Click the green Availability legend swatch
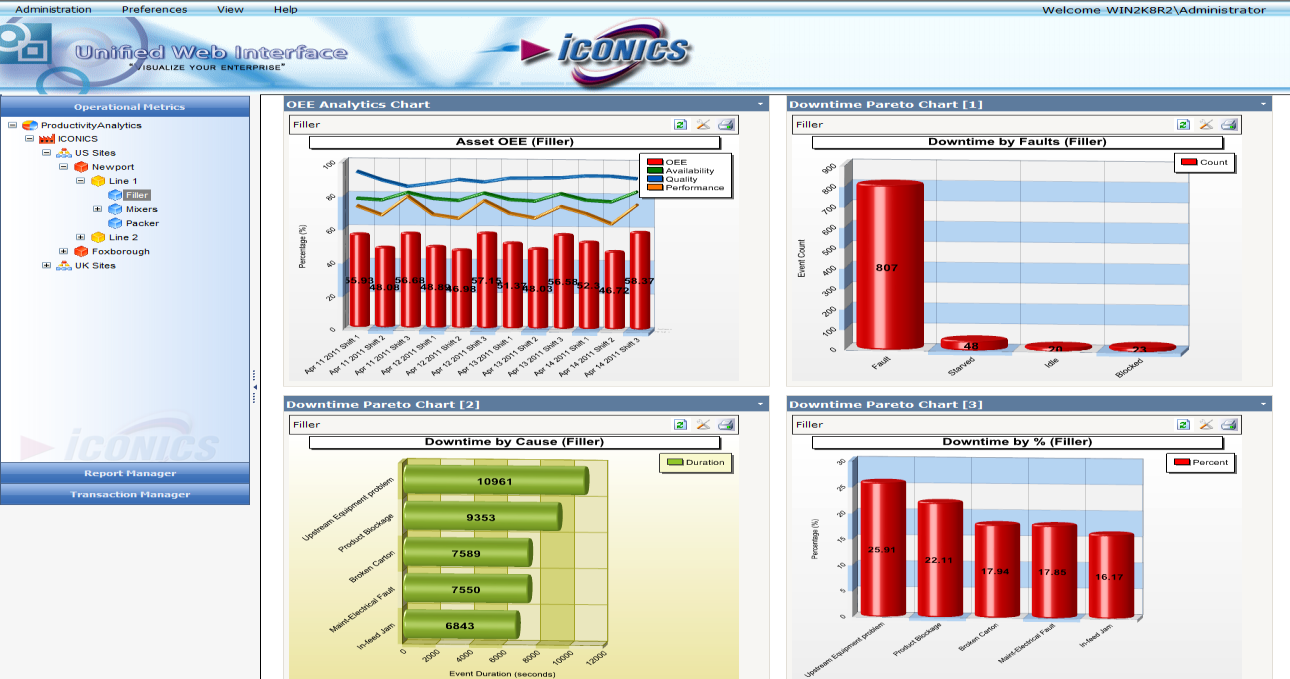The height and width of the screenshot is (679, 1290). (654, 171)
